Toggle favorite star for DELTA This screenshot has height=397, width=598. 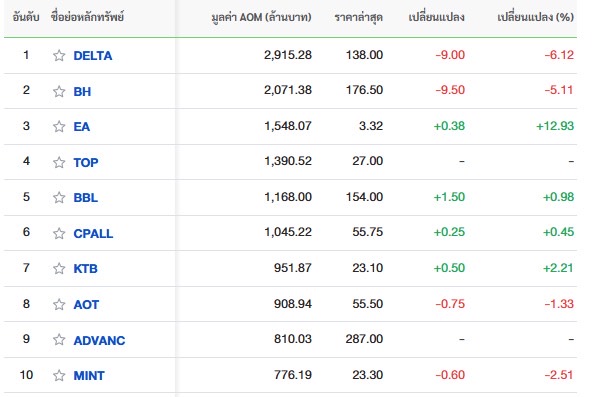coord(59,56)
